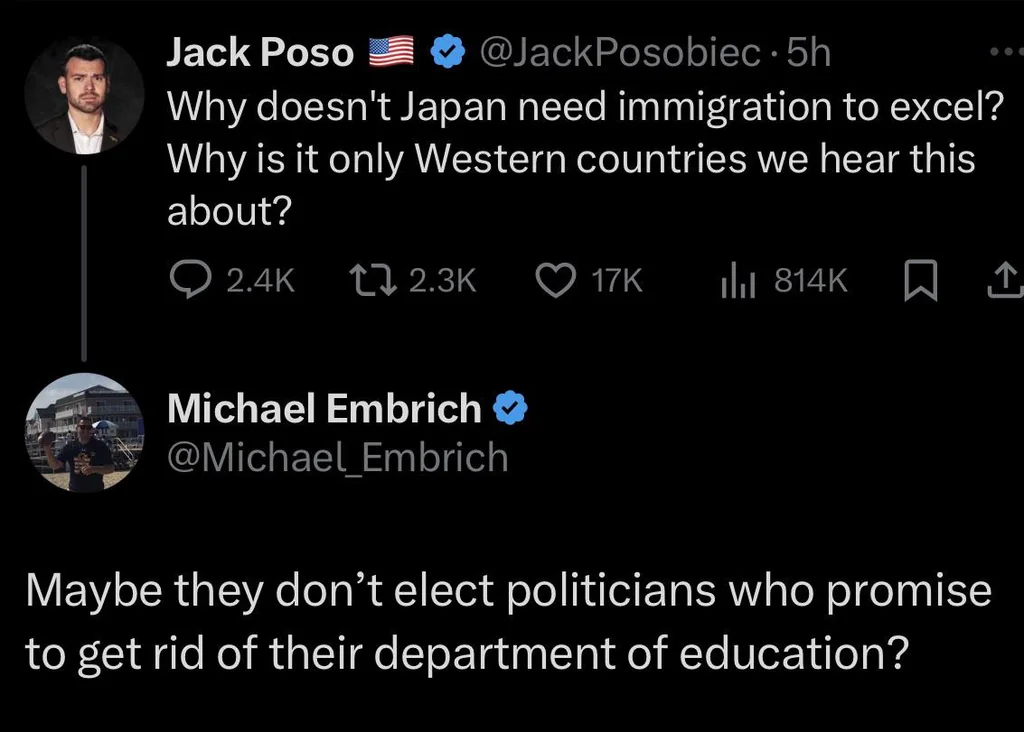
Task: Open the Japan immigration tweet text
Action: [x=584, y=159]
